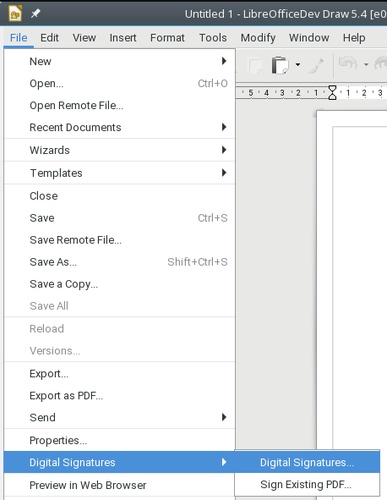
Task: Click the horizontal ruler at mark 3 right
Action: (380, 93)
